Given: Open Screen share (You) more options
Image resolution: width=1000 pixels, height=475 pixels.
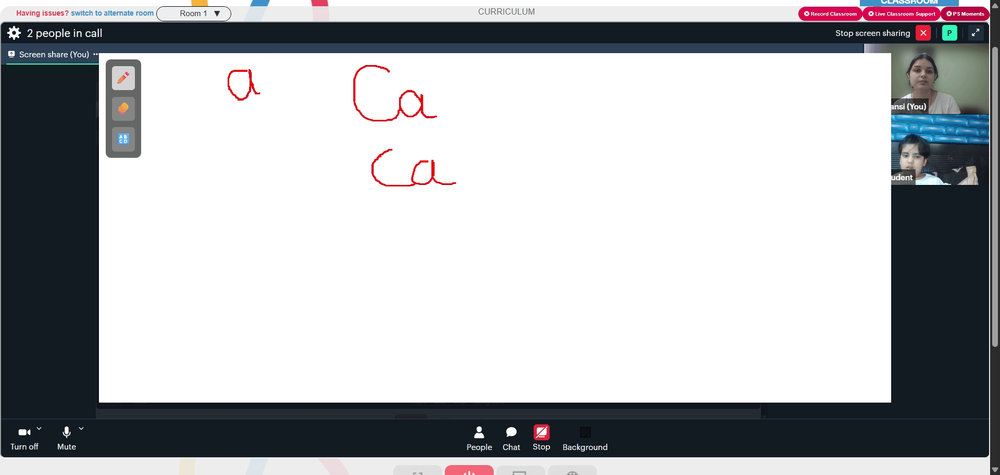Looking at the screenshot, I should 96,54.
